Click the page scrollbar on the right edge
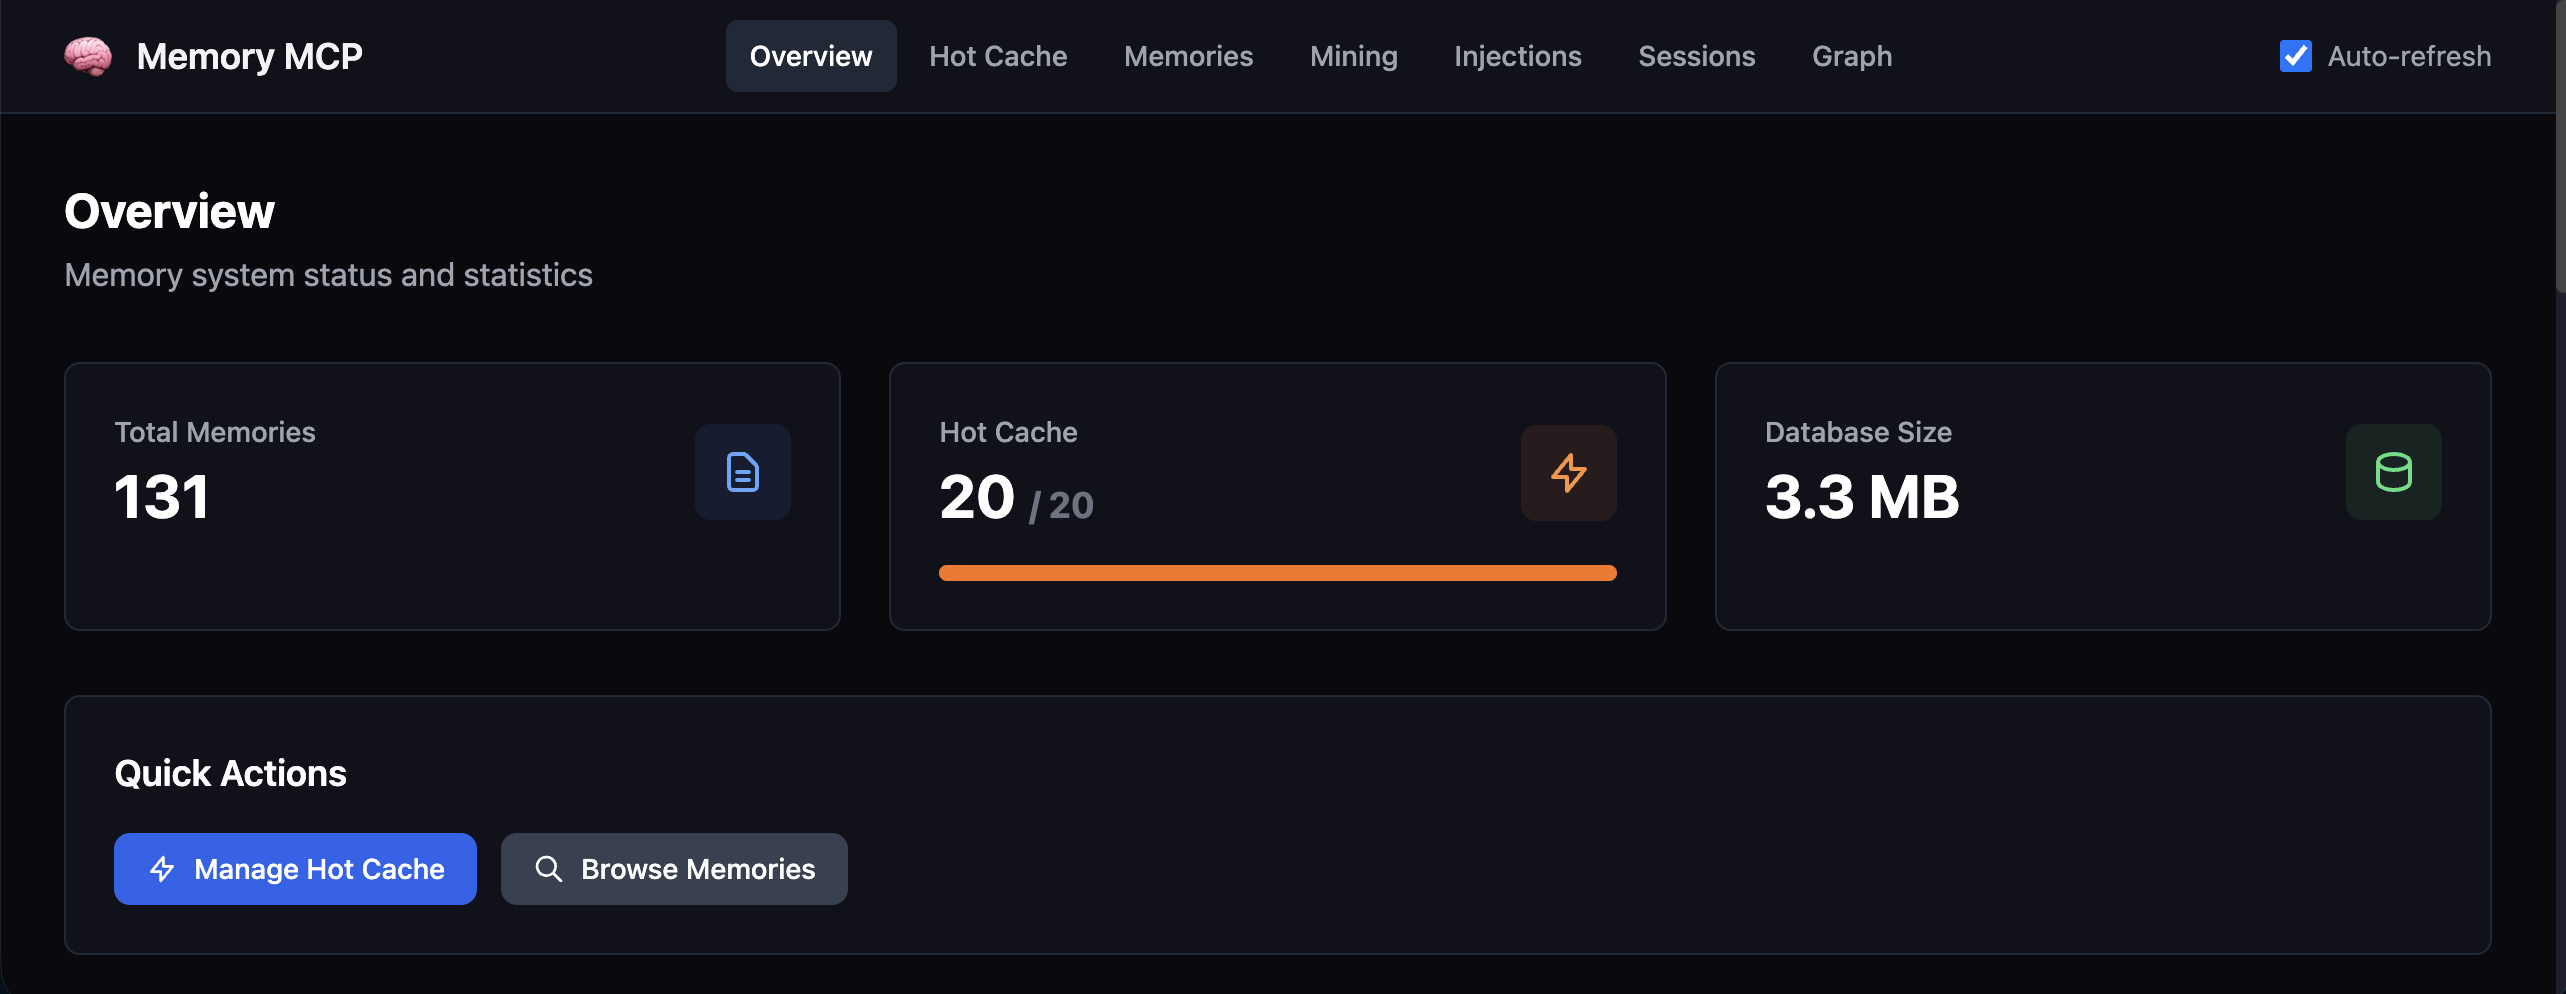2566x994 pixels. (x=2560, y=150)
